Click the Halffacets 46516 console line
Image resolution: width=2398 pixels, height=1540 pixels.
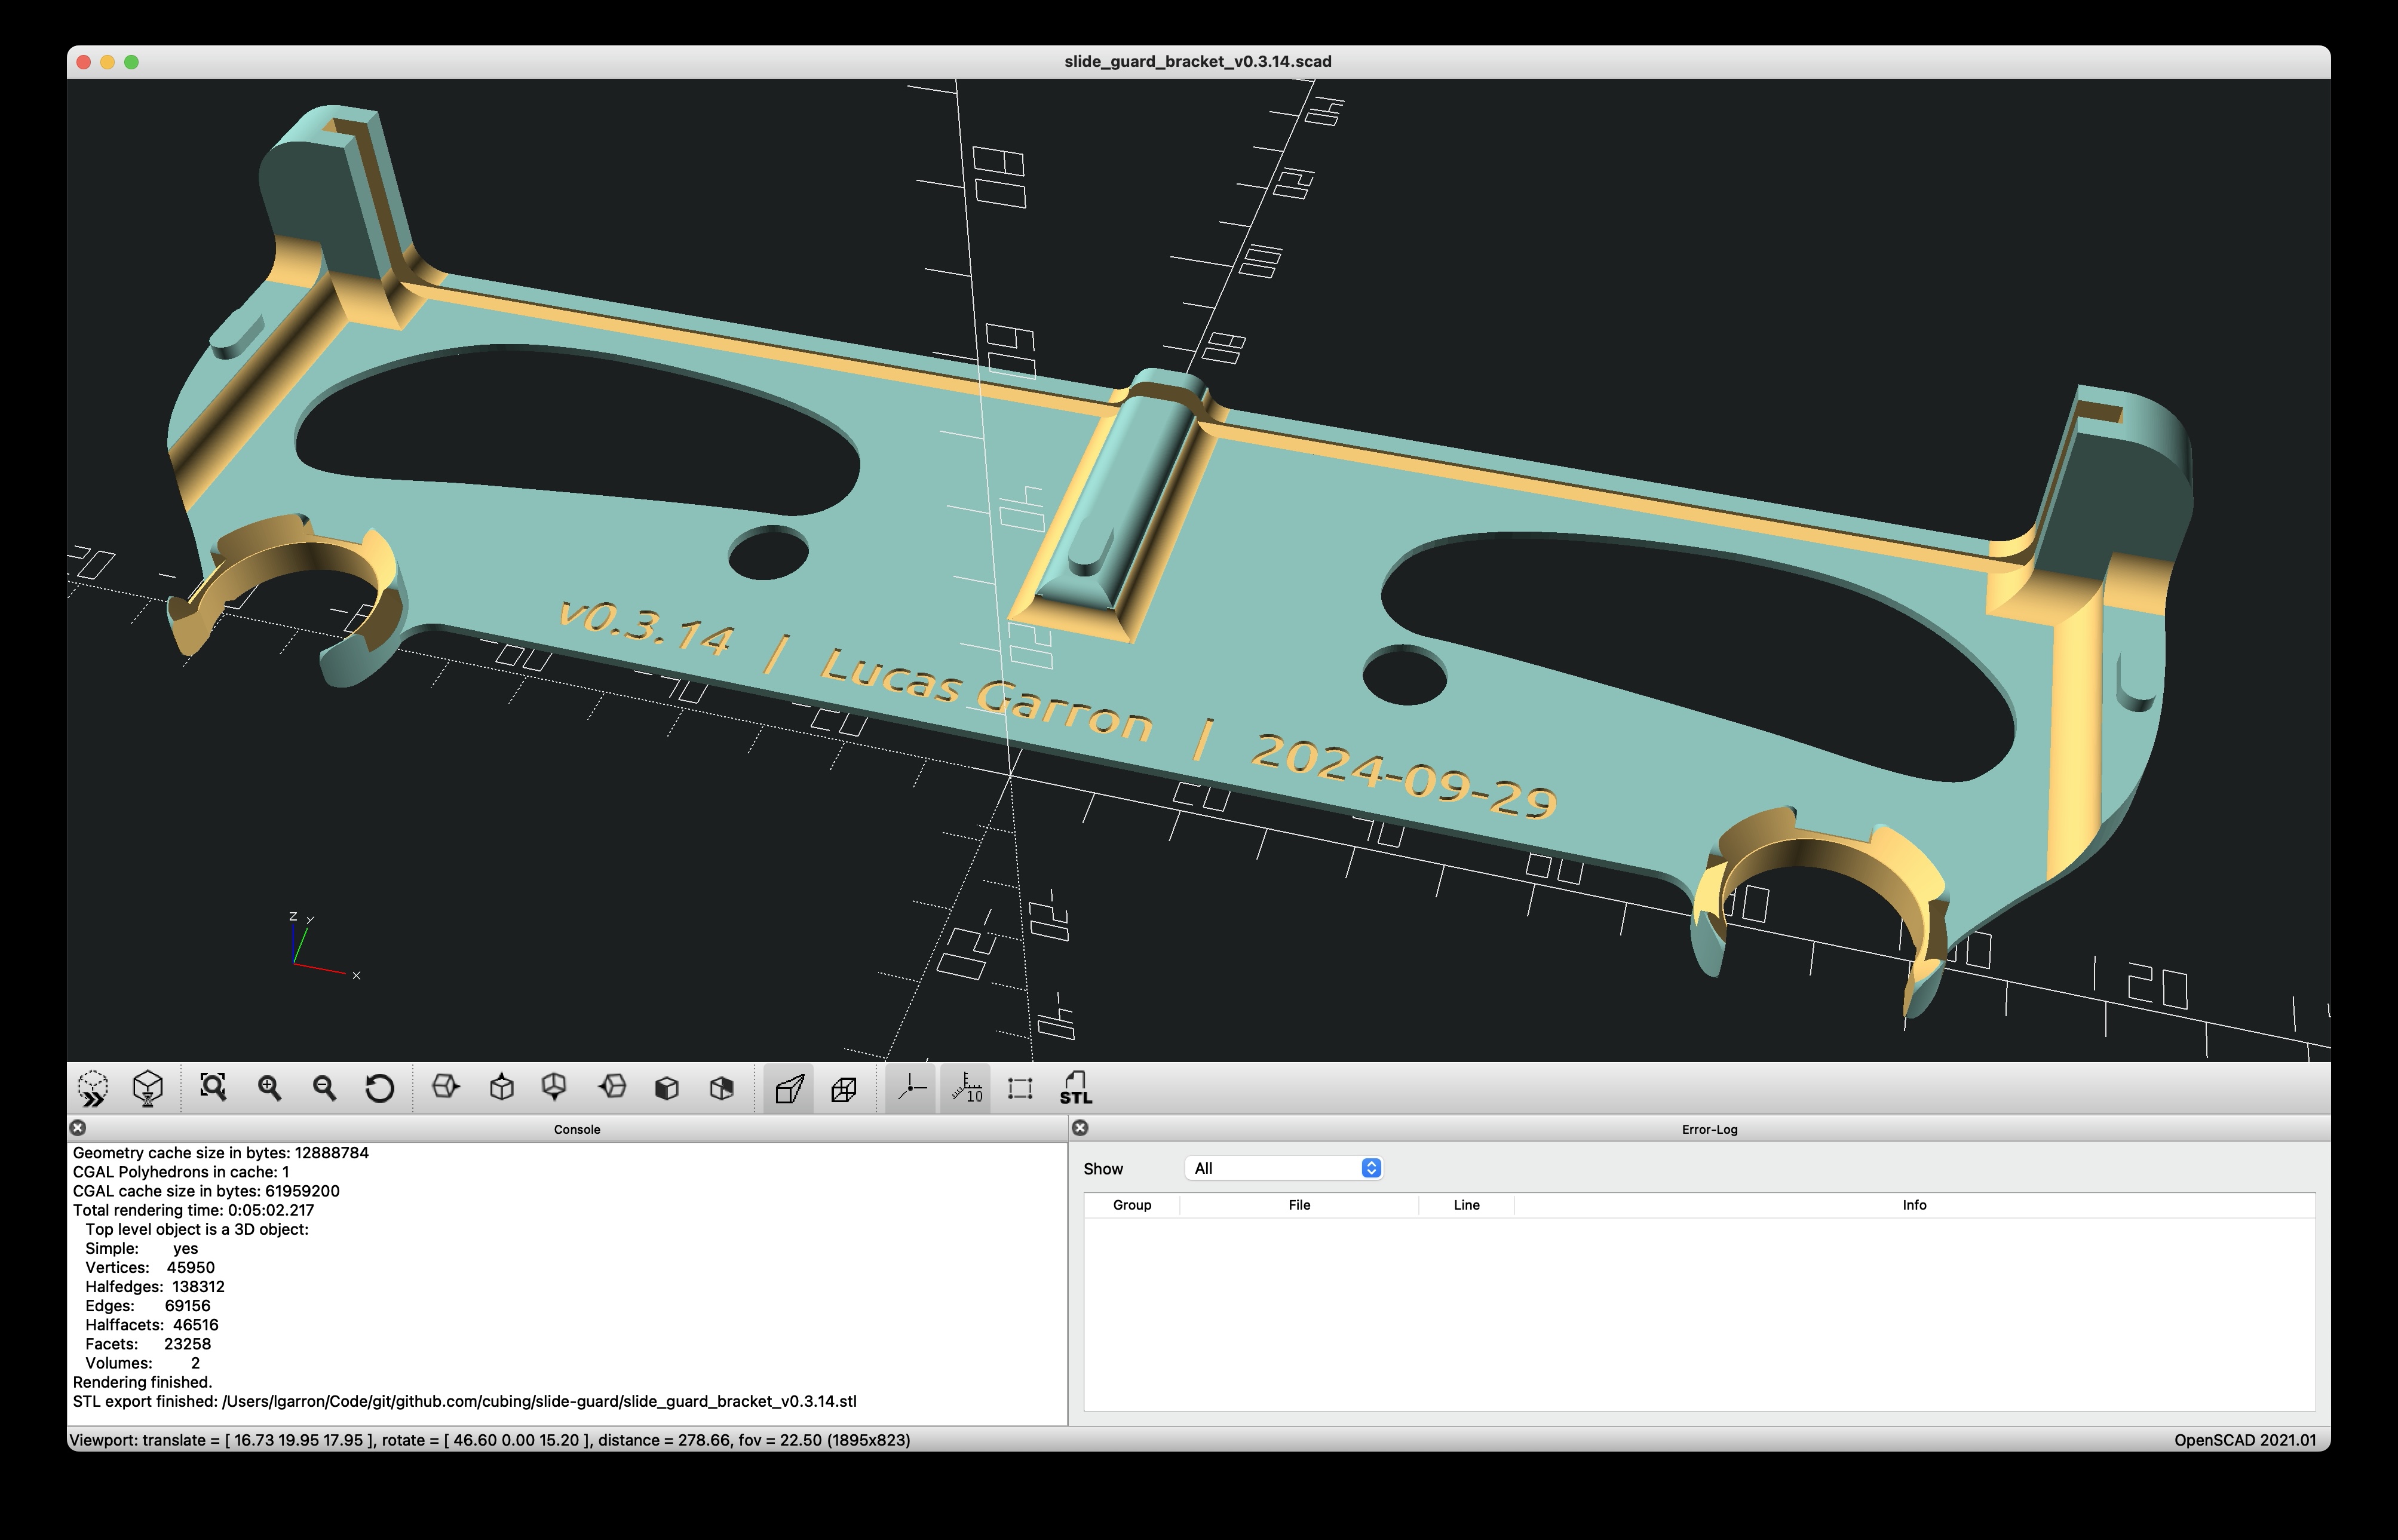click(x=152, y=1325)
